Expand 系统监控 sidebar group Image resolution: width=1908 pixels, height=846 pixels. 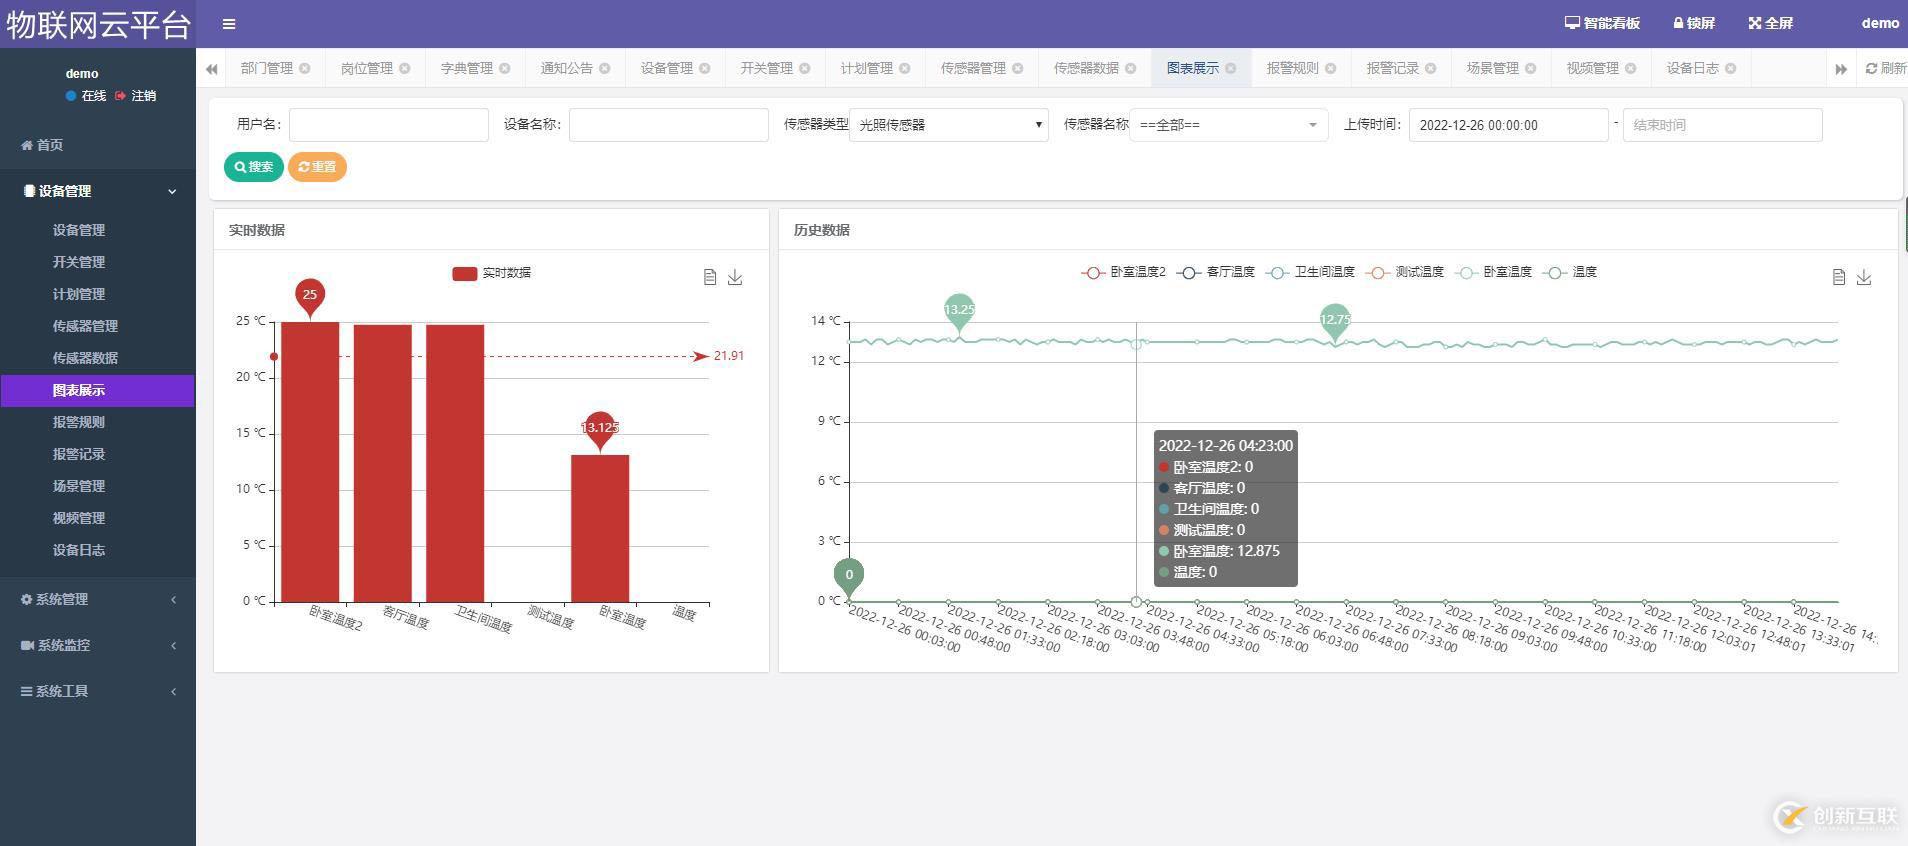[x=98, y=645]
